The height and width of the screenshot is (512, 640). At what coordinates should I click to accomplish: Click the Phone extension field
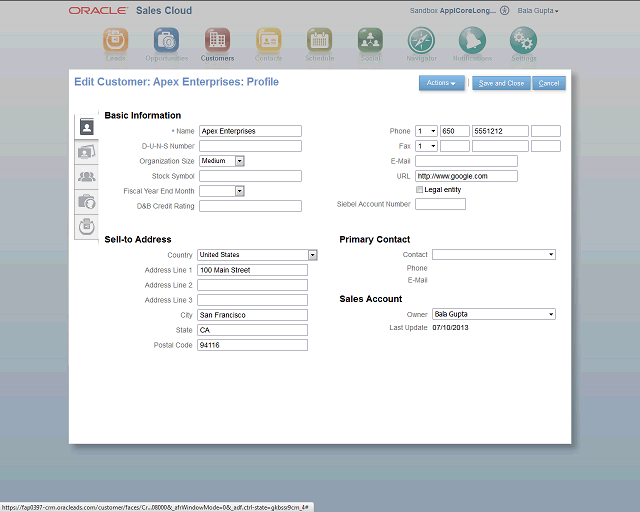coord(546,131)
